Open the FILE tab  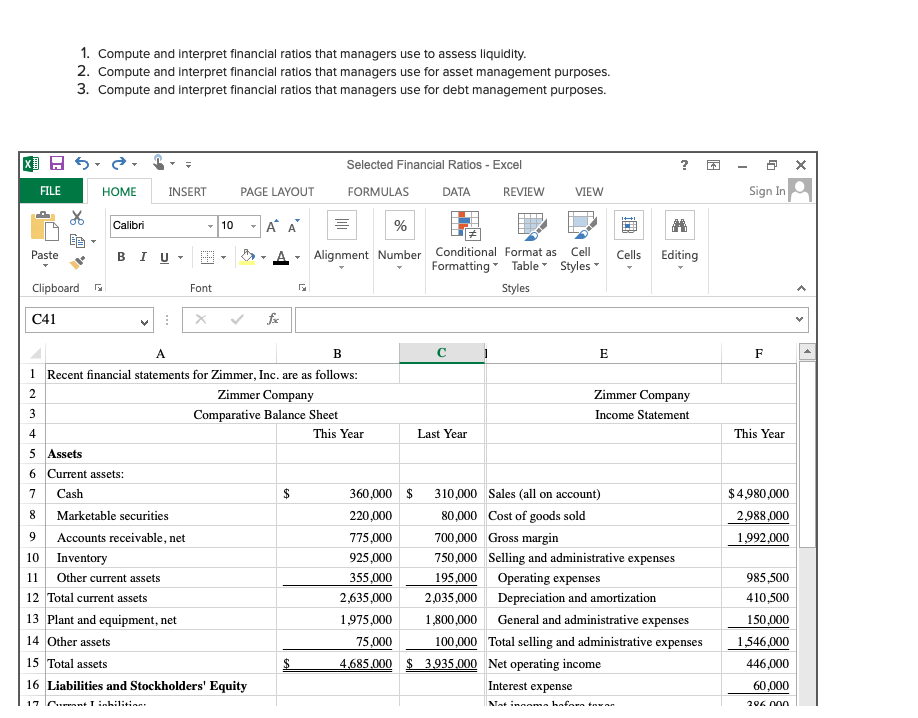(x=51, y=191)
